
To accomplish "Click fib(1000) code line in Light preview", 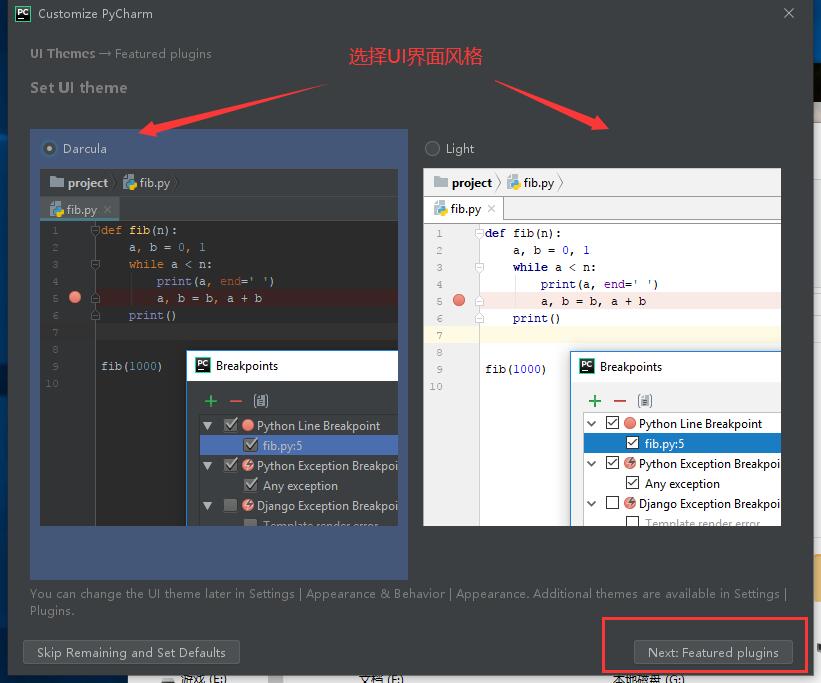I will (x=515, y=369).
